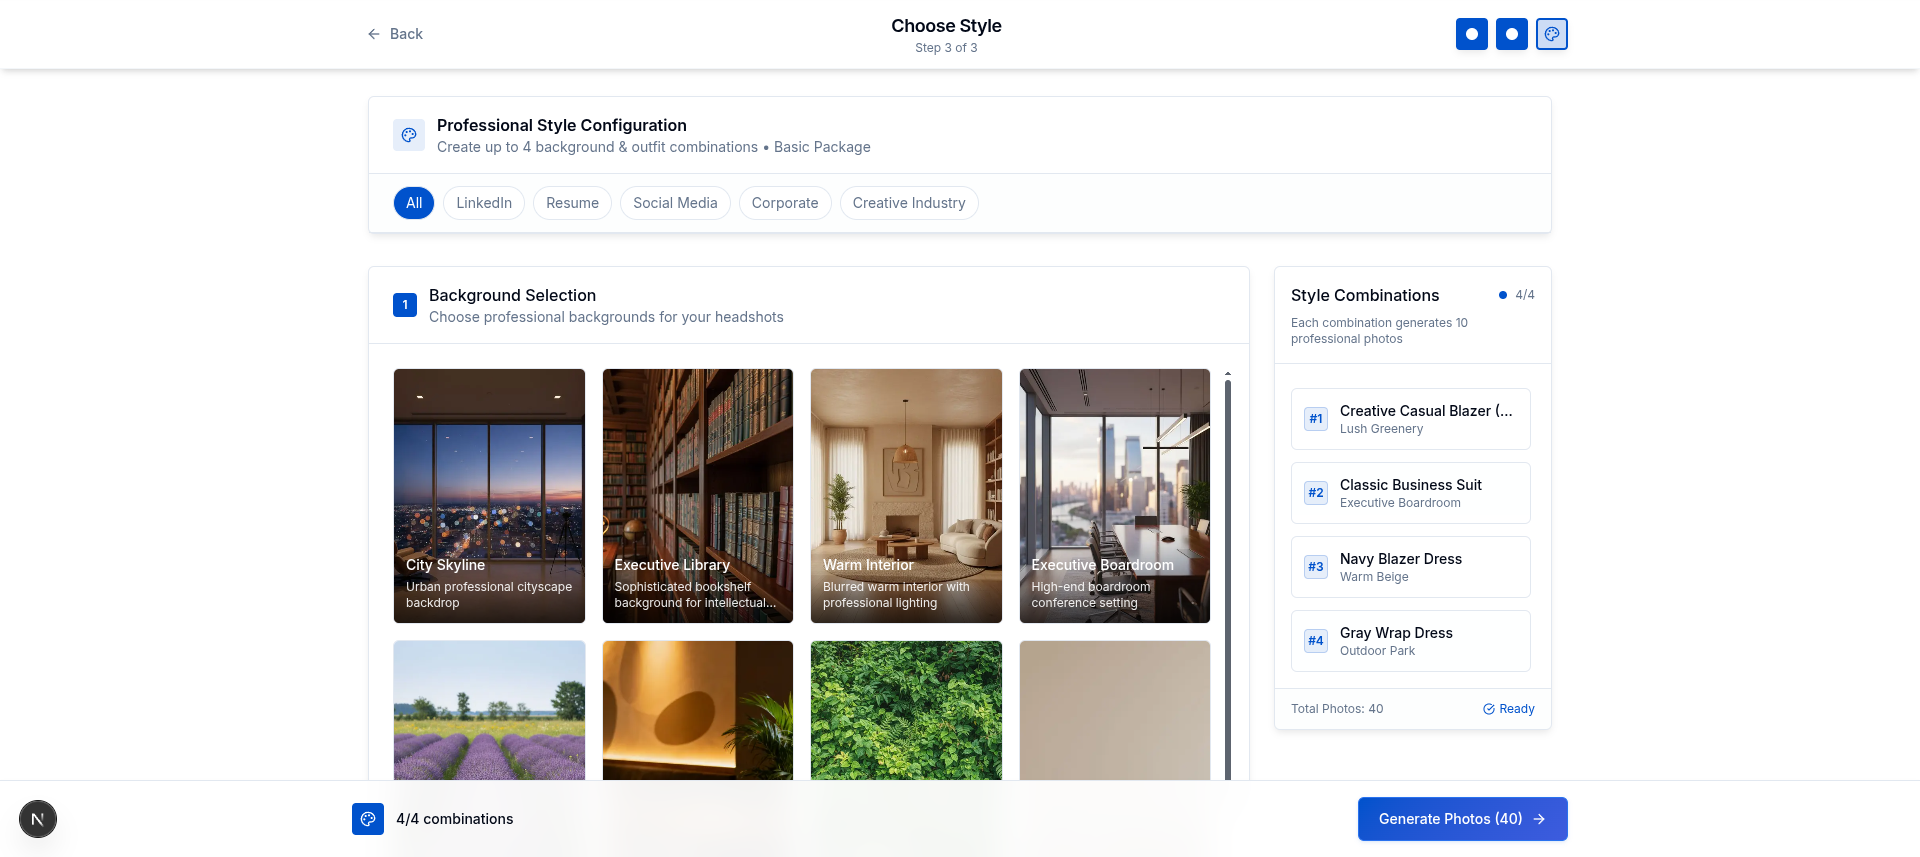
Task: Choose the Warm Interior background thumbnail
Action: coord(906,495)
